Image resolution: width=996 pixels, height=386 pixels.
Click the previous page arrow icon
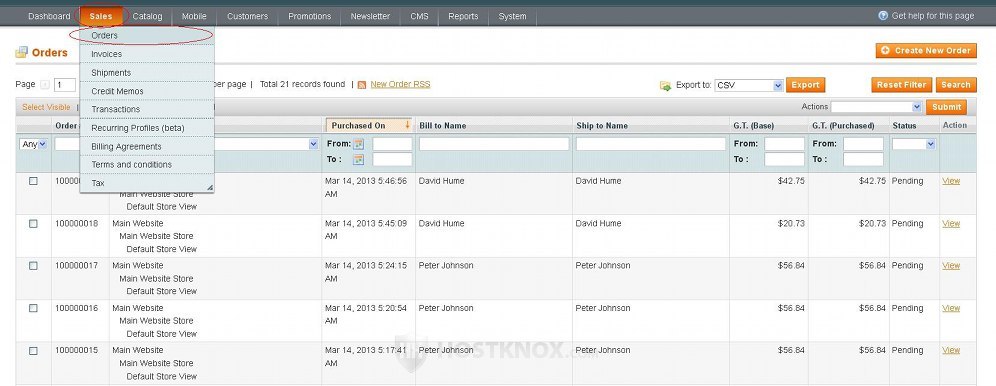(x=45, y=84)
